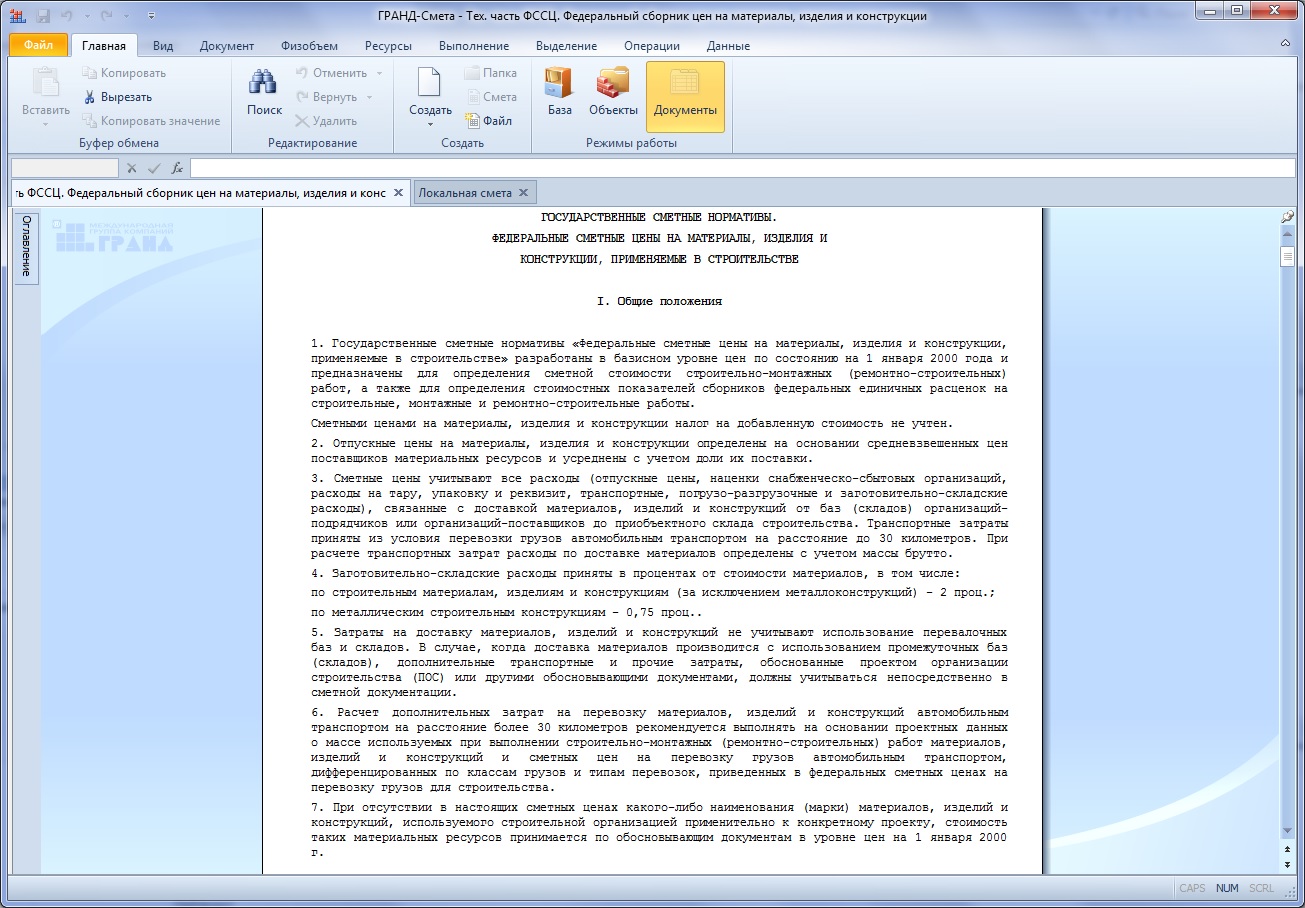Viewport: 1305px width, 908px height.
Task: Open the Файл menu
Action: tap(39, 45)
